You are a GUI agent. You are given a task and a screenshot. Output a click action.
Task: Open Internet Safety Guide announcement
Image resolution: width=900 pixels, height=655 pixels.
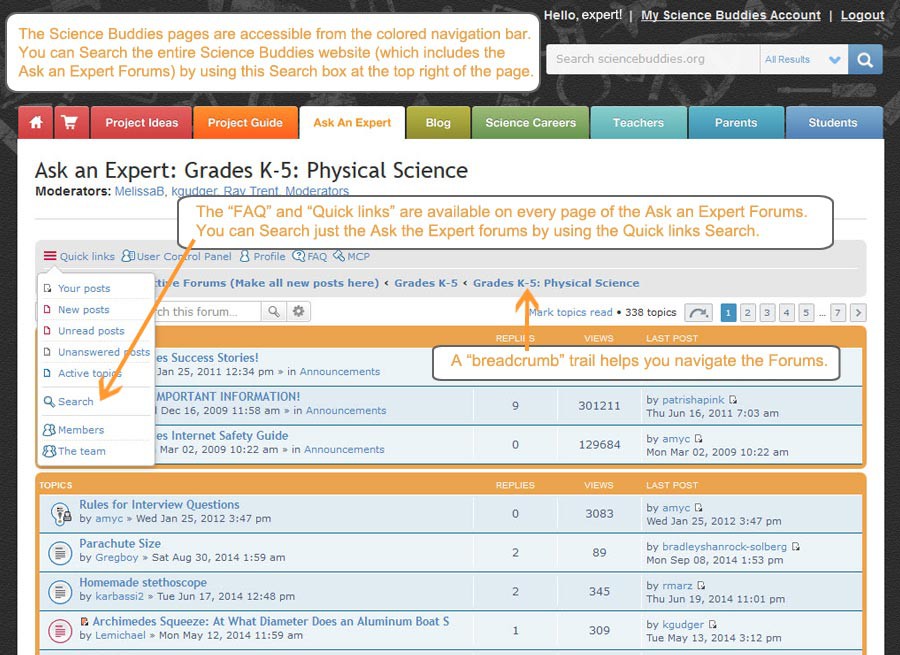tap(222, 436)
